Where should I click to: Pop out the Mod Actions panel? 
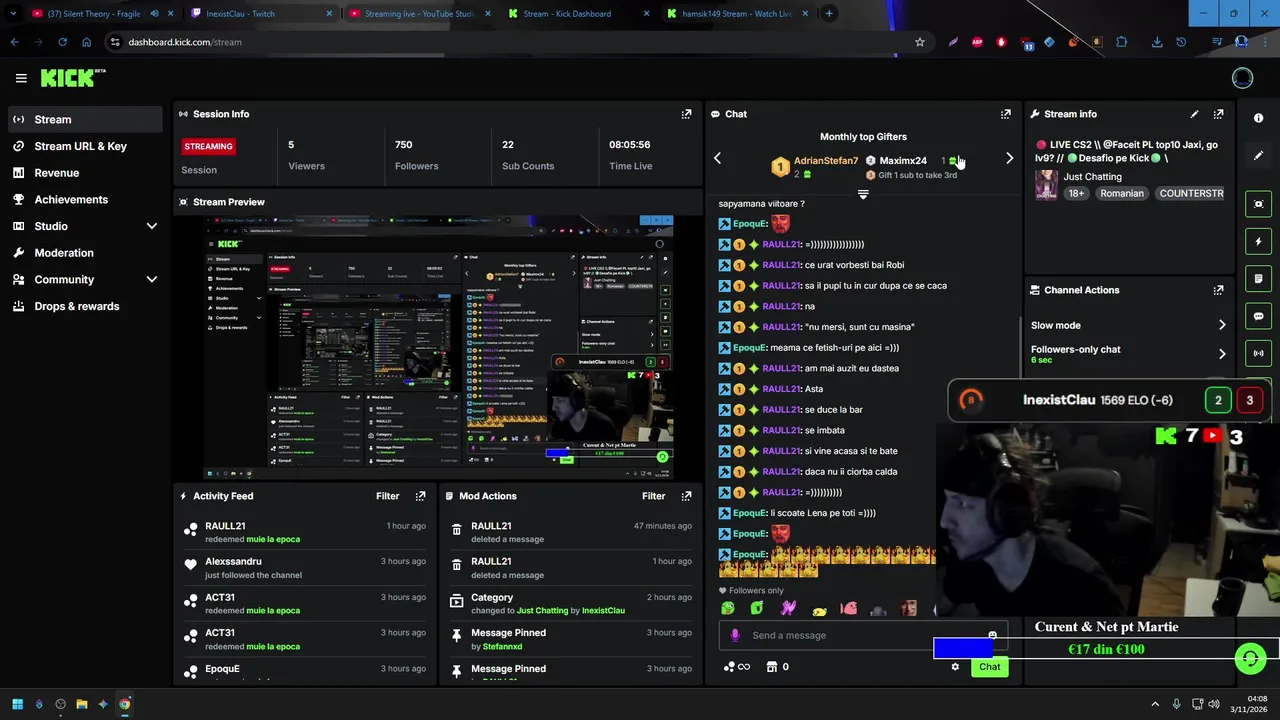coord(686,496)
